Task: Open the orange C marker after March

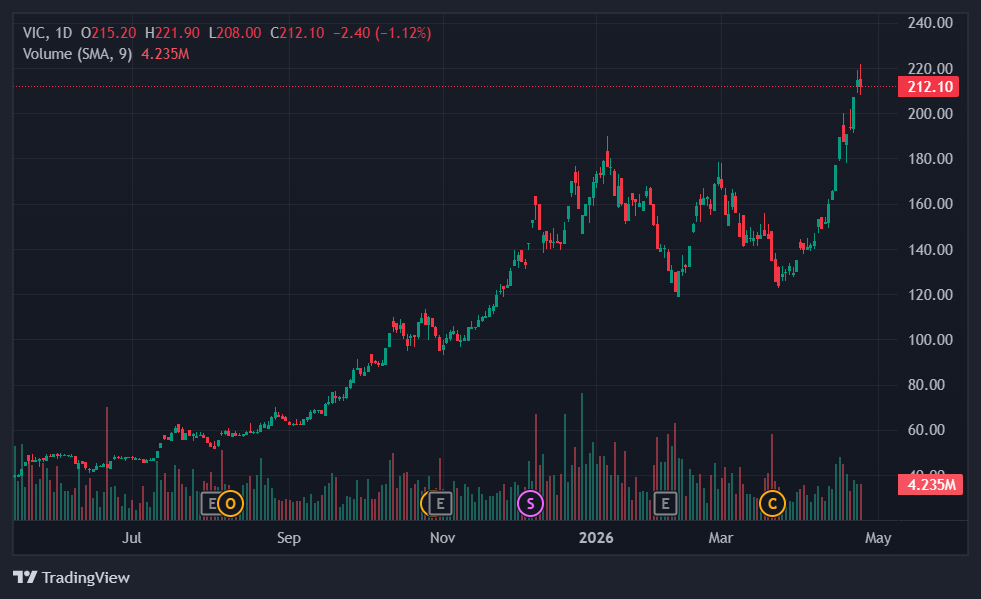Action: pyautogui.click(x=771, y=503)
